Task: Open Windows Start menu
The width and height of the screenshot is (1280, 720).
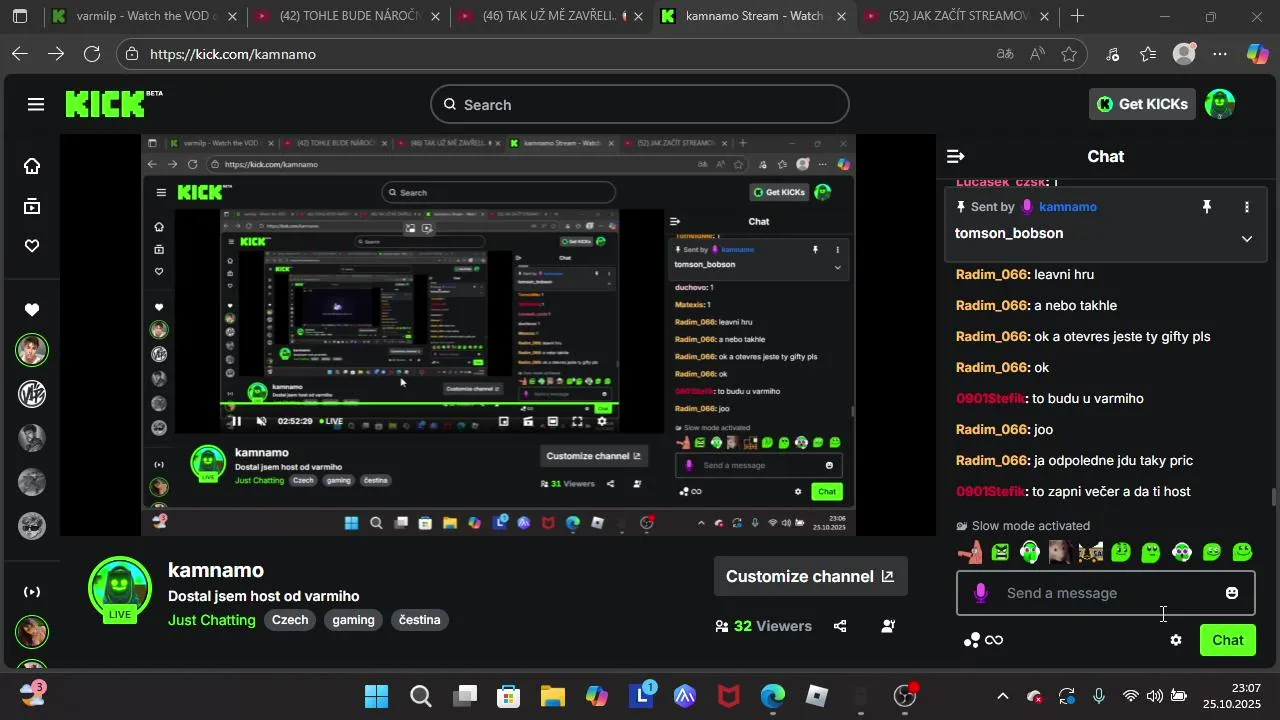Action: [x=376, y=696]
